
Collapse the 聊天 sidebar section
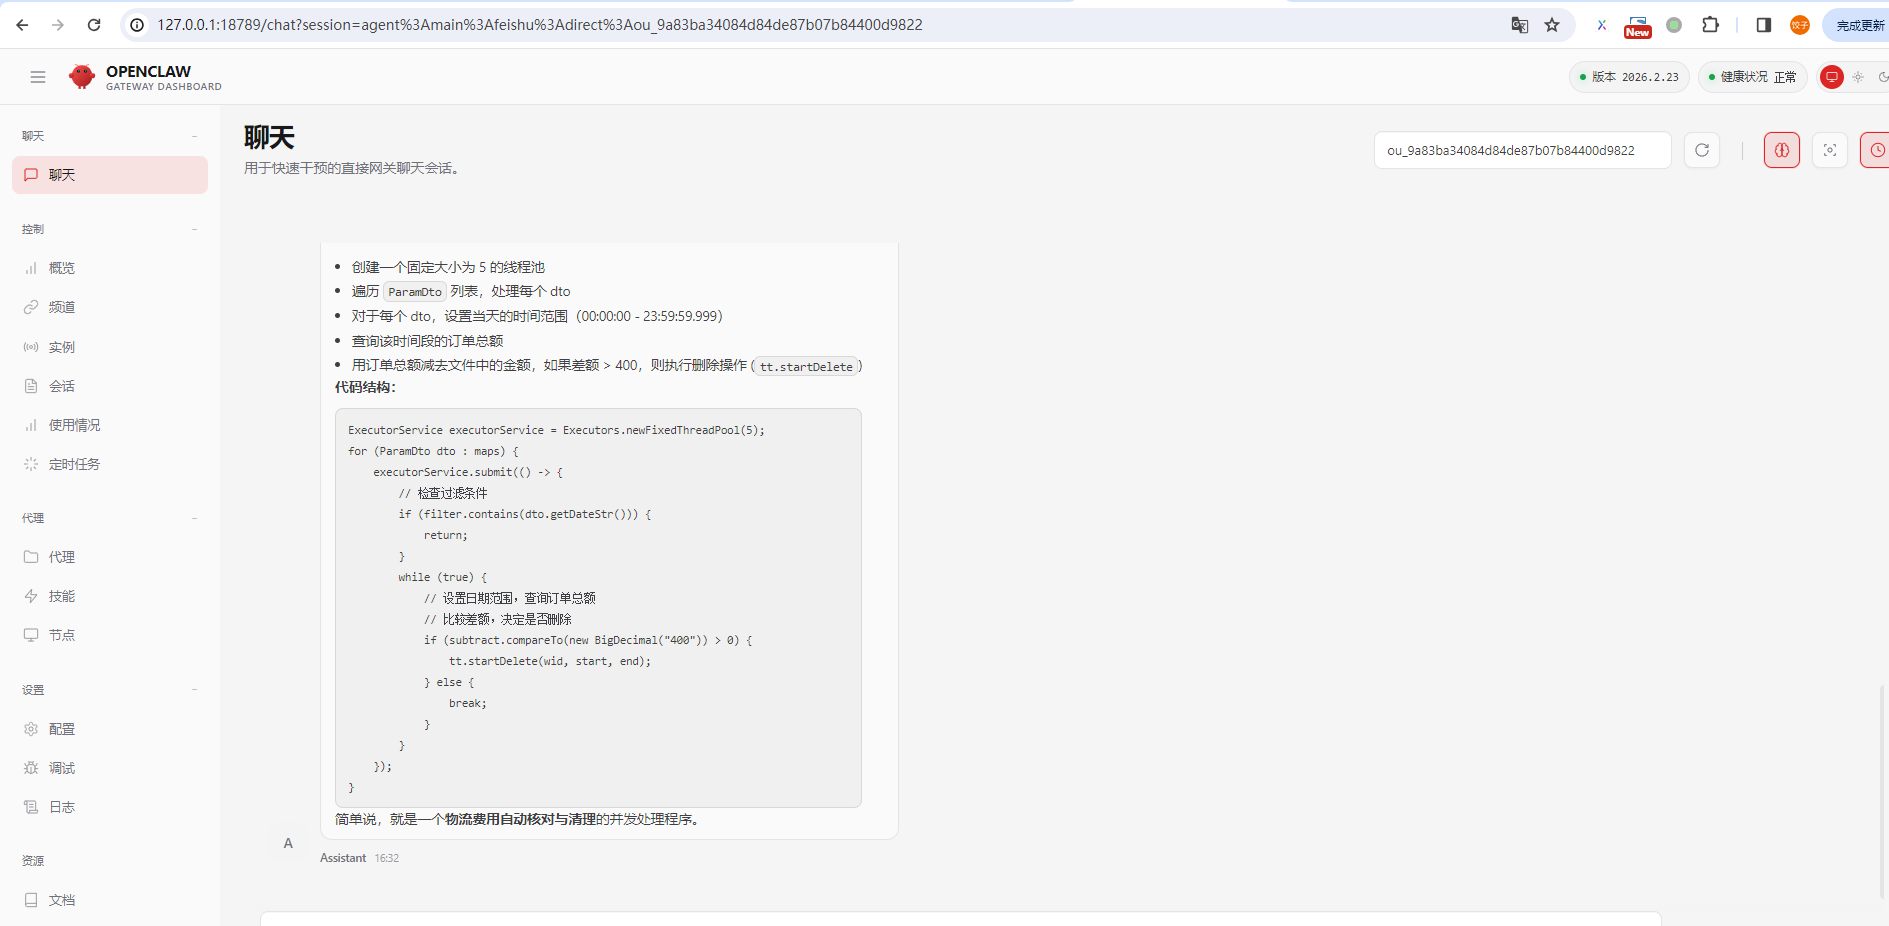(x=194, y=136)
